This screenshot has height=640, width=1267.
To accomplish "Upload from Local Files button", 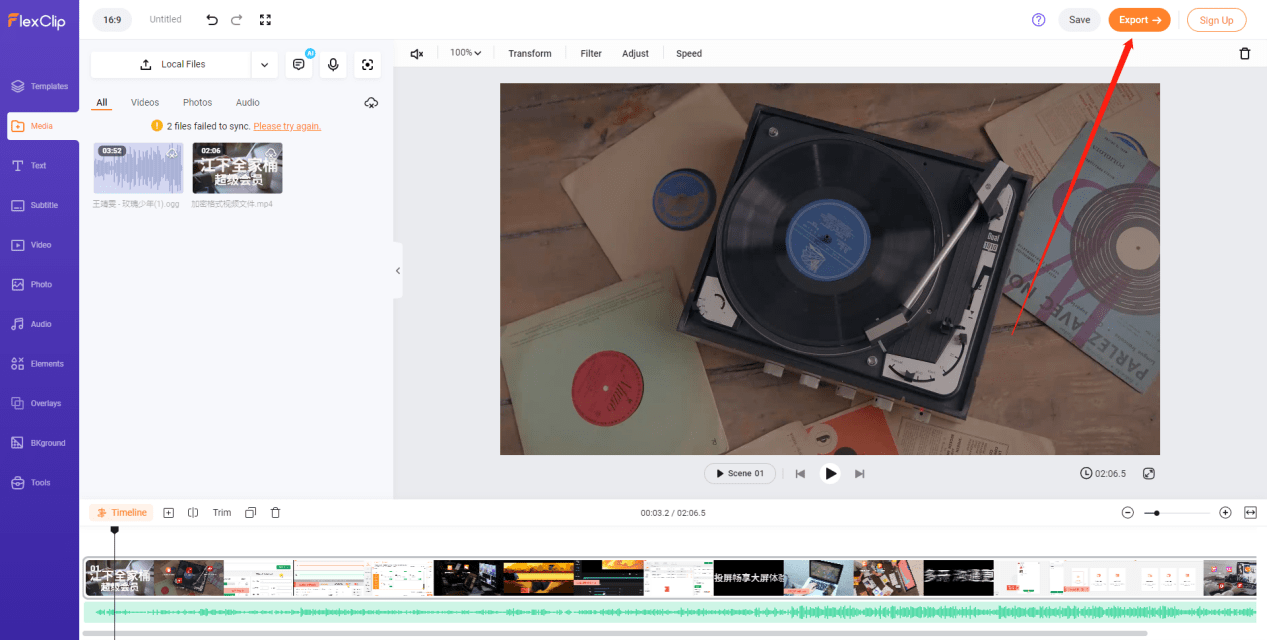I will coord(171,64).
